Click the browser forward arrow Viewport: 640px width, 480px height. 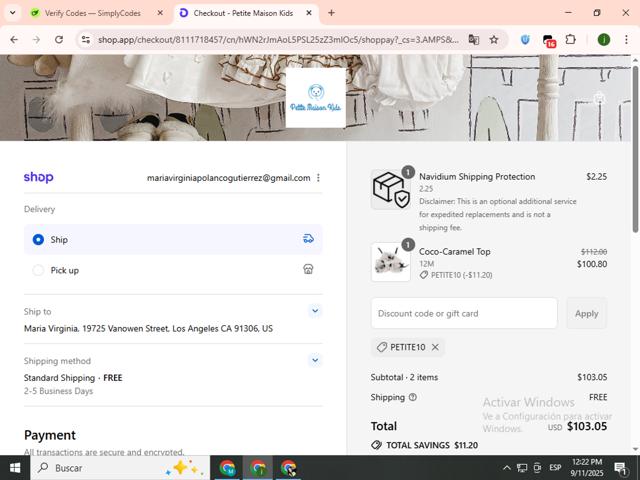tap(36, 40)
